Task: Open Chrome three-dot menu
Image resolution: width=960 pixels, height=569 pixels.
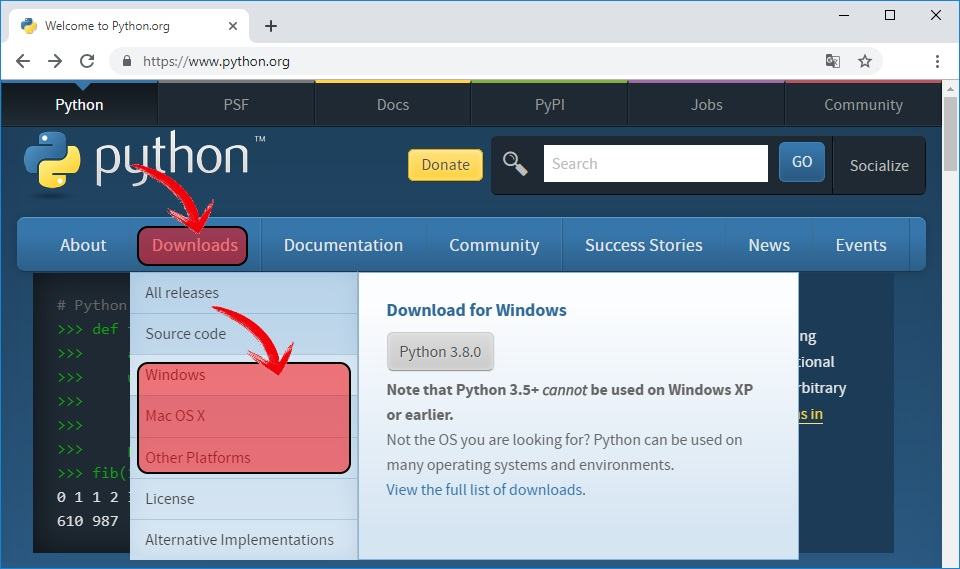Action: 937,61
